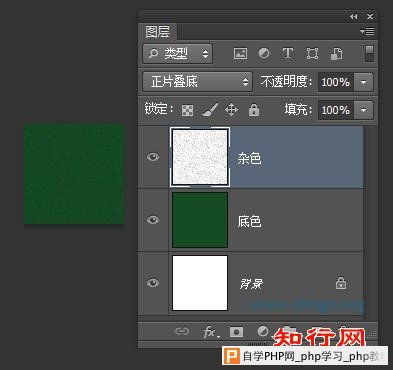
Task: Click the 底色 layer name
Action: 249,221
